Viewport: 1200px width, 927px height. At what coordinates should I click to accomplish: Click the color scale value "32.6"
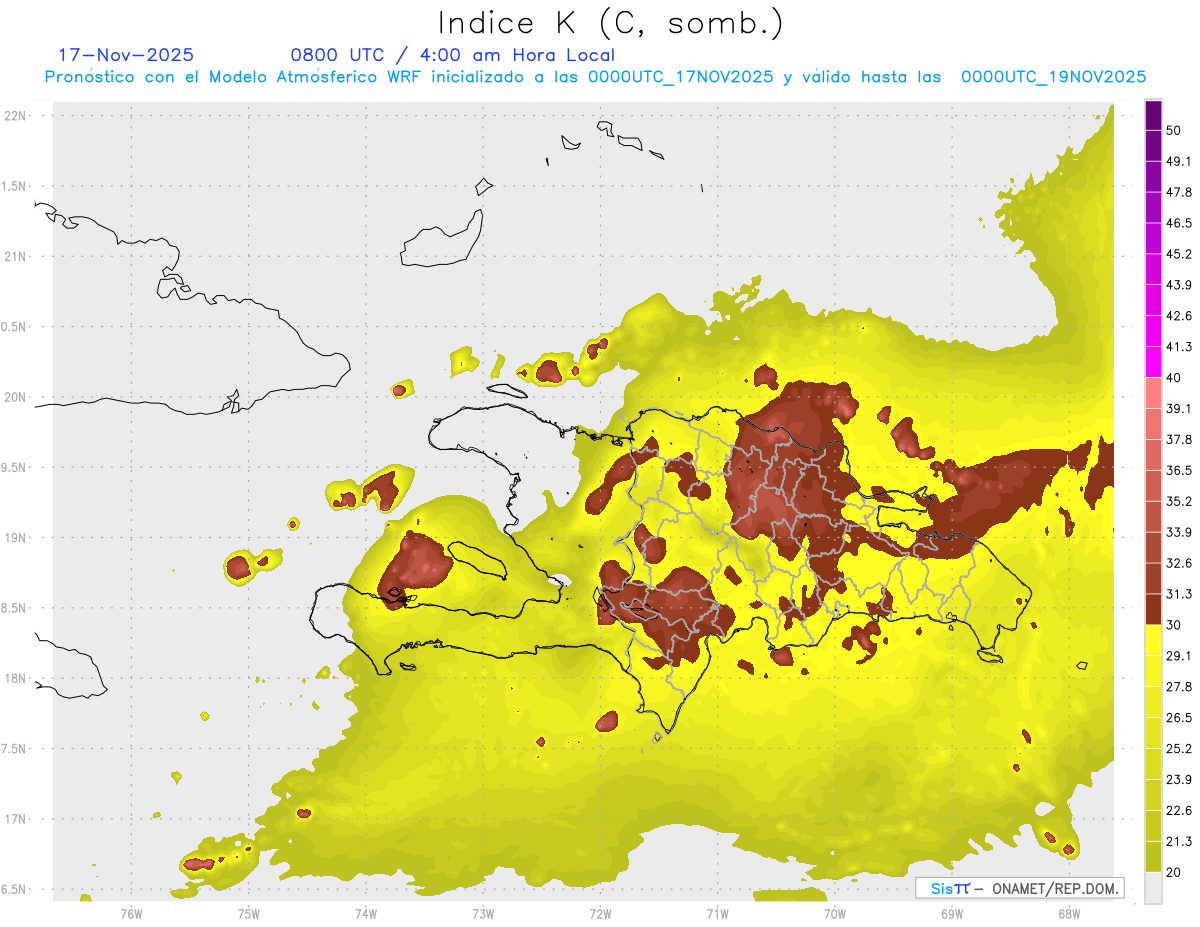(1179, 563)
